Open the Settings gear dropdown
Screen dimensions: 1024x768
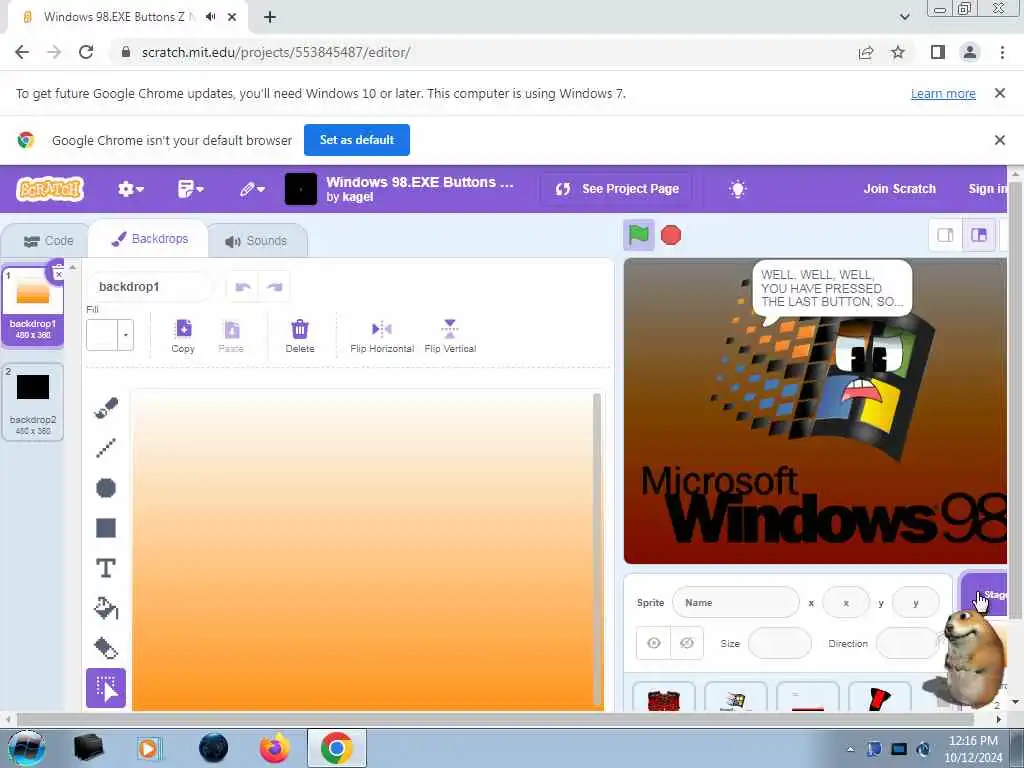[131, 189]
